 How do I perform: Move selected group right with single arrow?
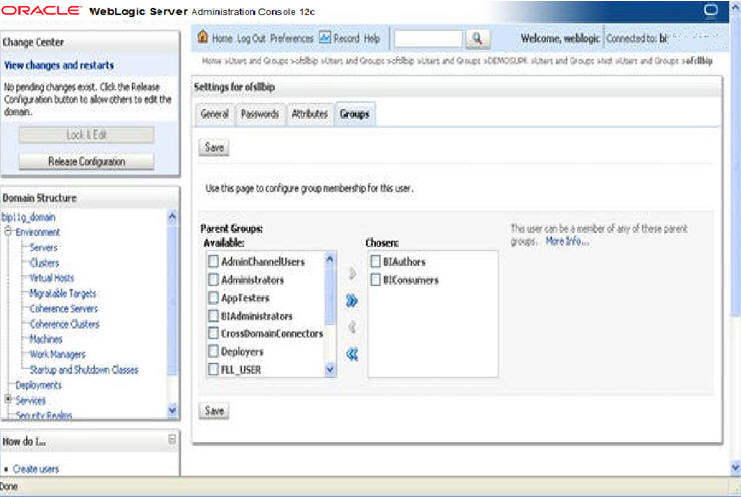(x=352, y=274)
